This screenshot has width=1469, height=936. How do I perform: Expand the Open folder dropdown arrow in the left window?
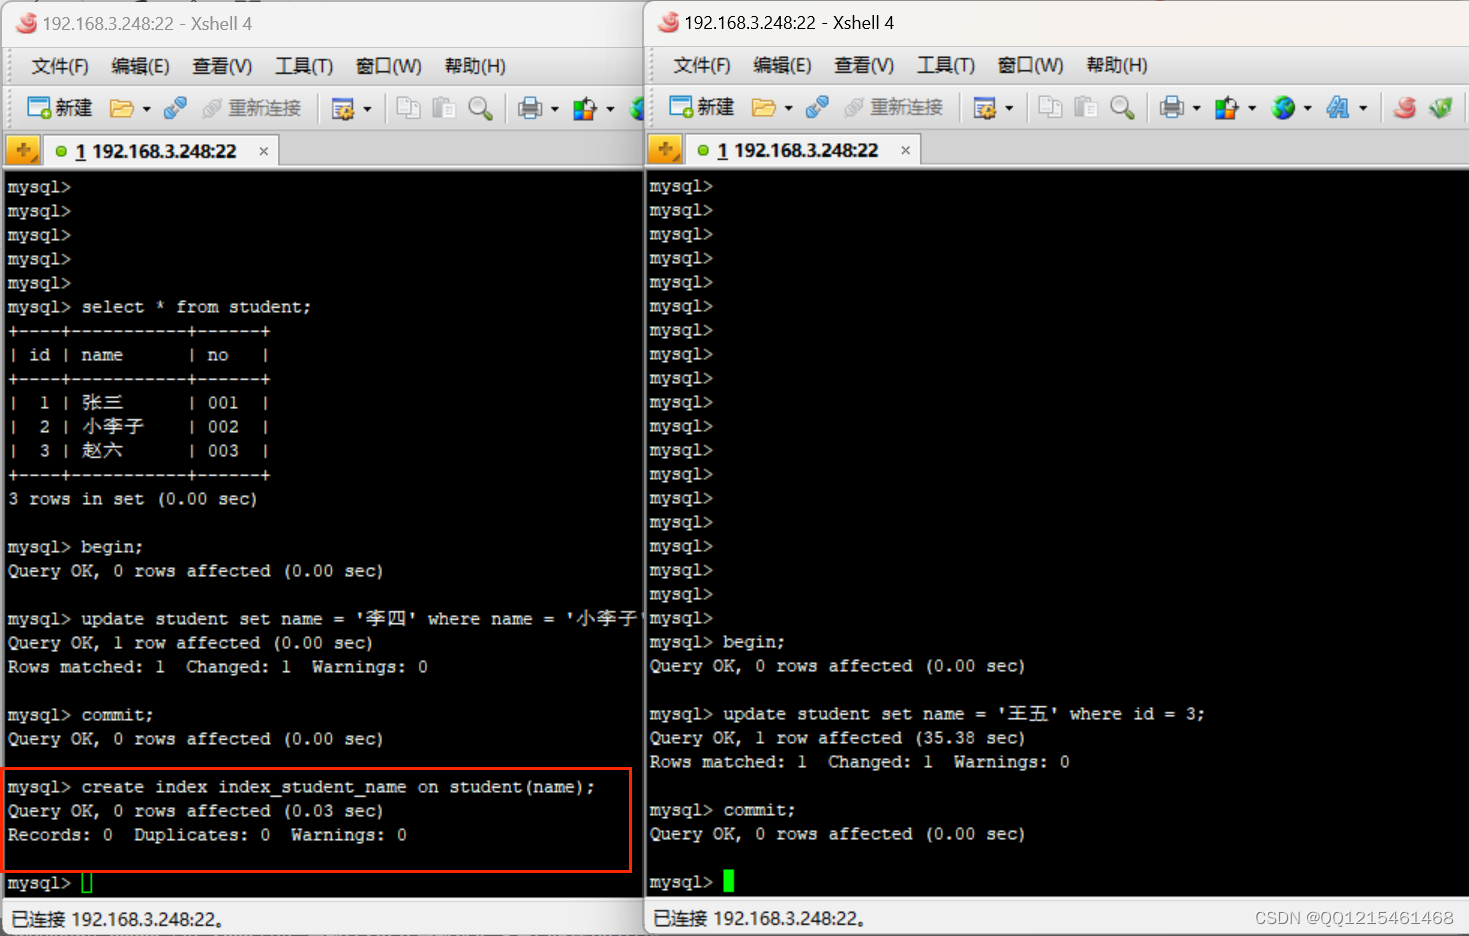(x=146, y=109)
